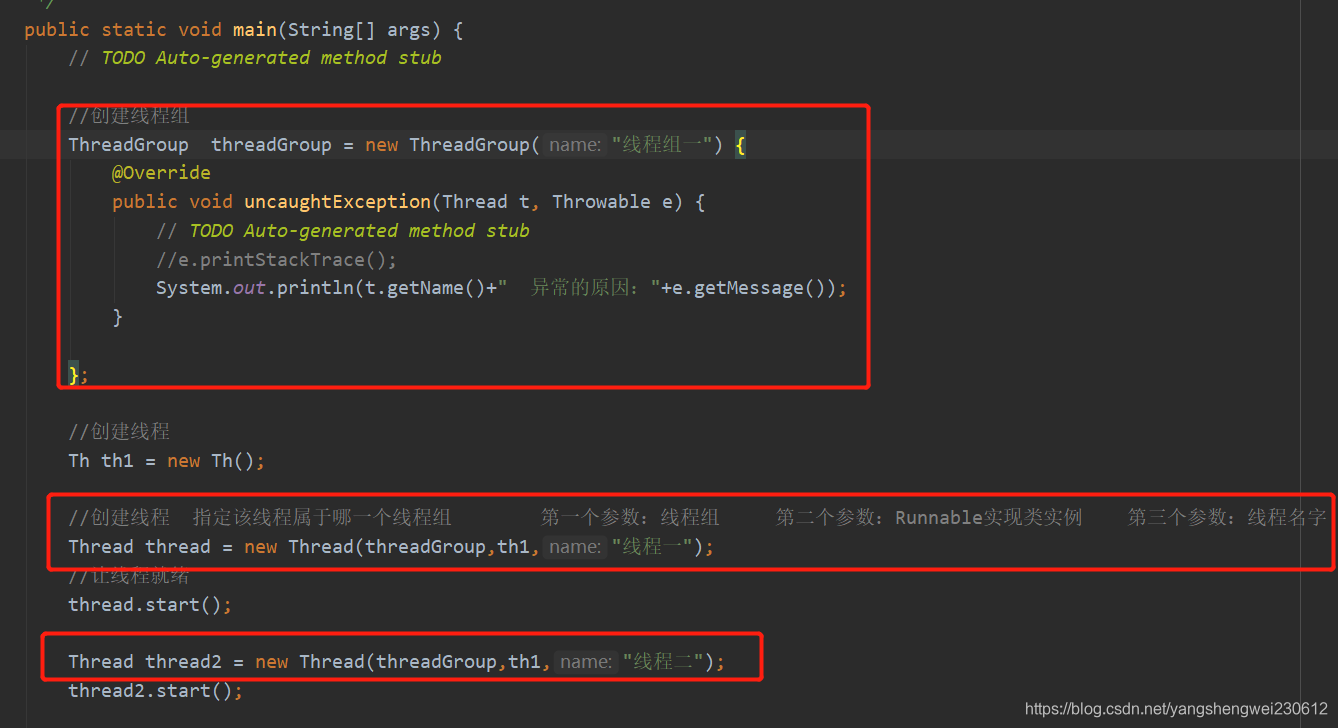1338x728 pixels.
Task: Click the '第一个参数：线程组' comment text
Action: pyautogui.click(x=630, y=518)
